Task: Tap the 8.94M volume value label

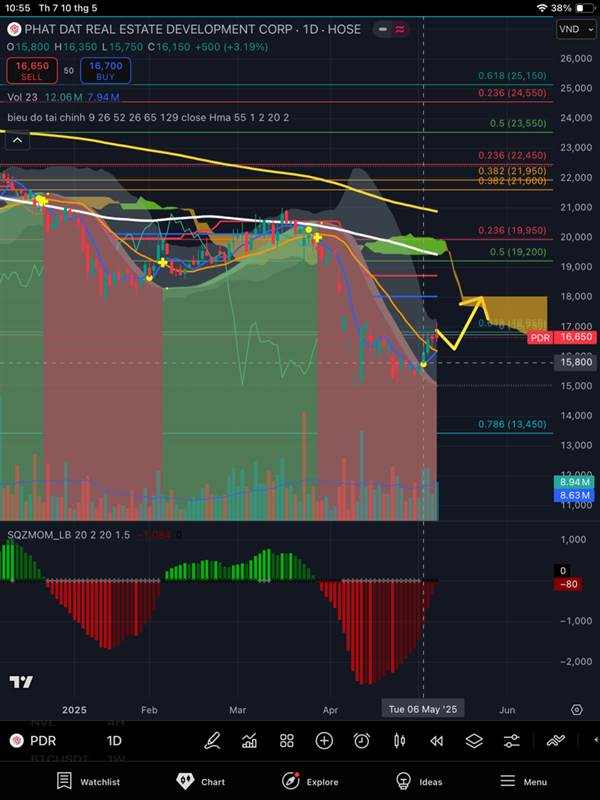Action: tap(574, 482)
